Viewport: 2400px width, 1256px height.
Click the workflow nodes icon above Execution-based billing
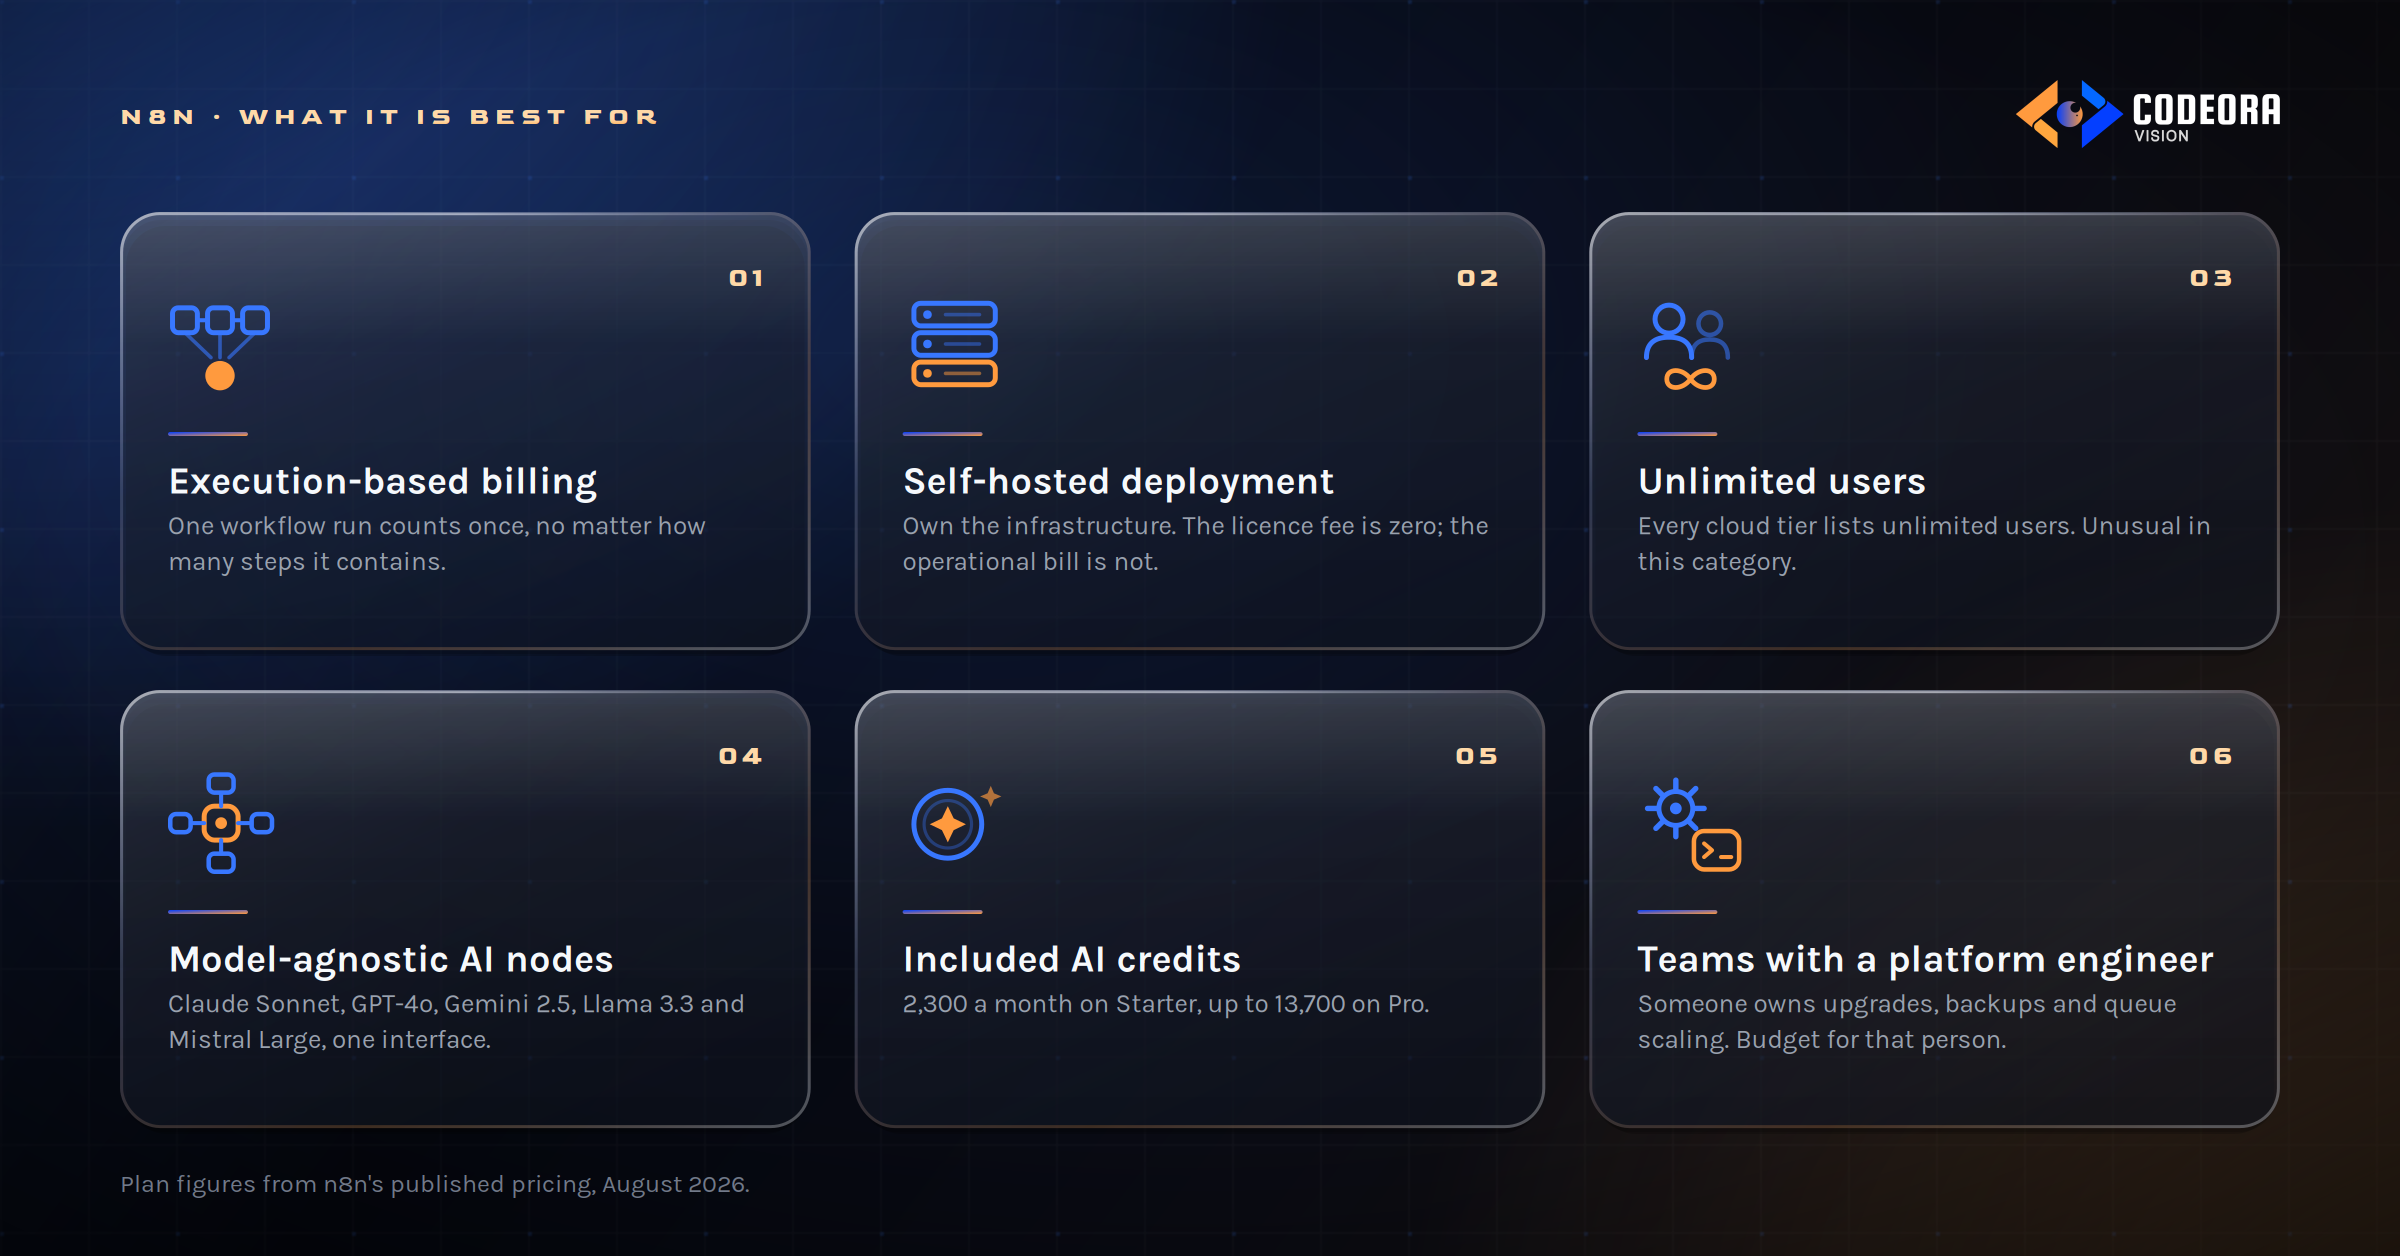pos(220,347)
